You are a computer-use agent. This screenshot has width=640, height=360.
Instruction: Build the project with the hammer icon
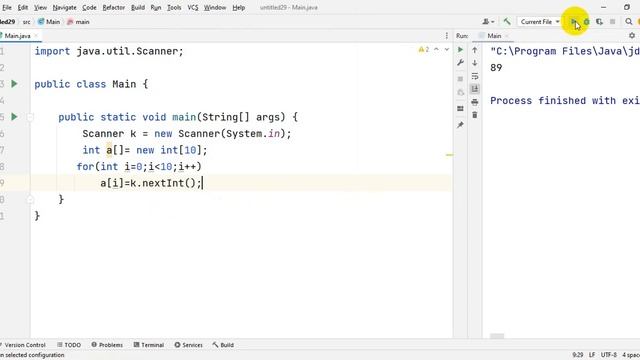click(x=507, y=22)
